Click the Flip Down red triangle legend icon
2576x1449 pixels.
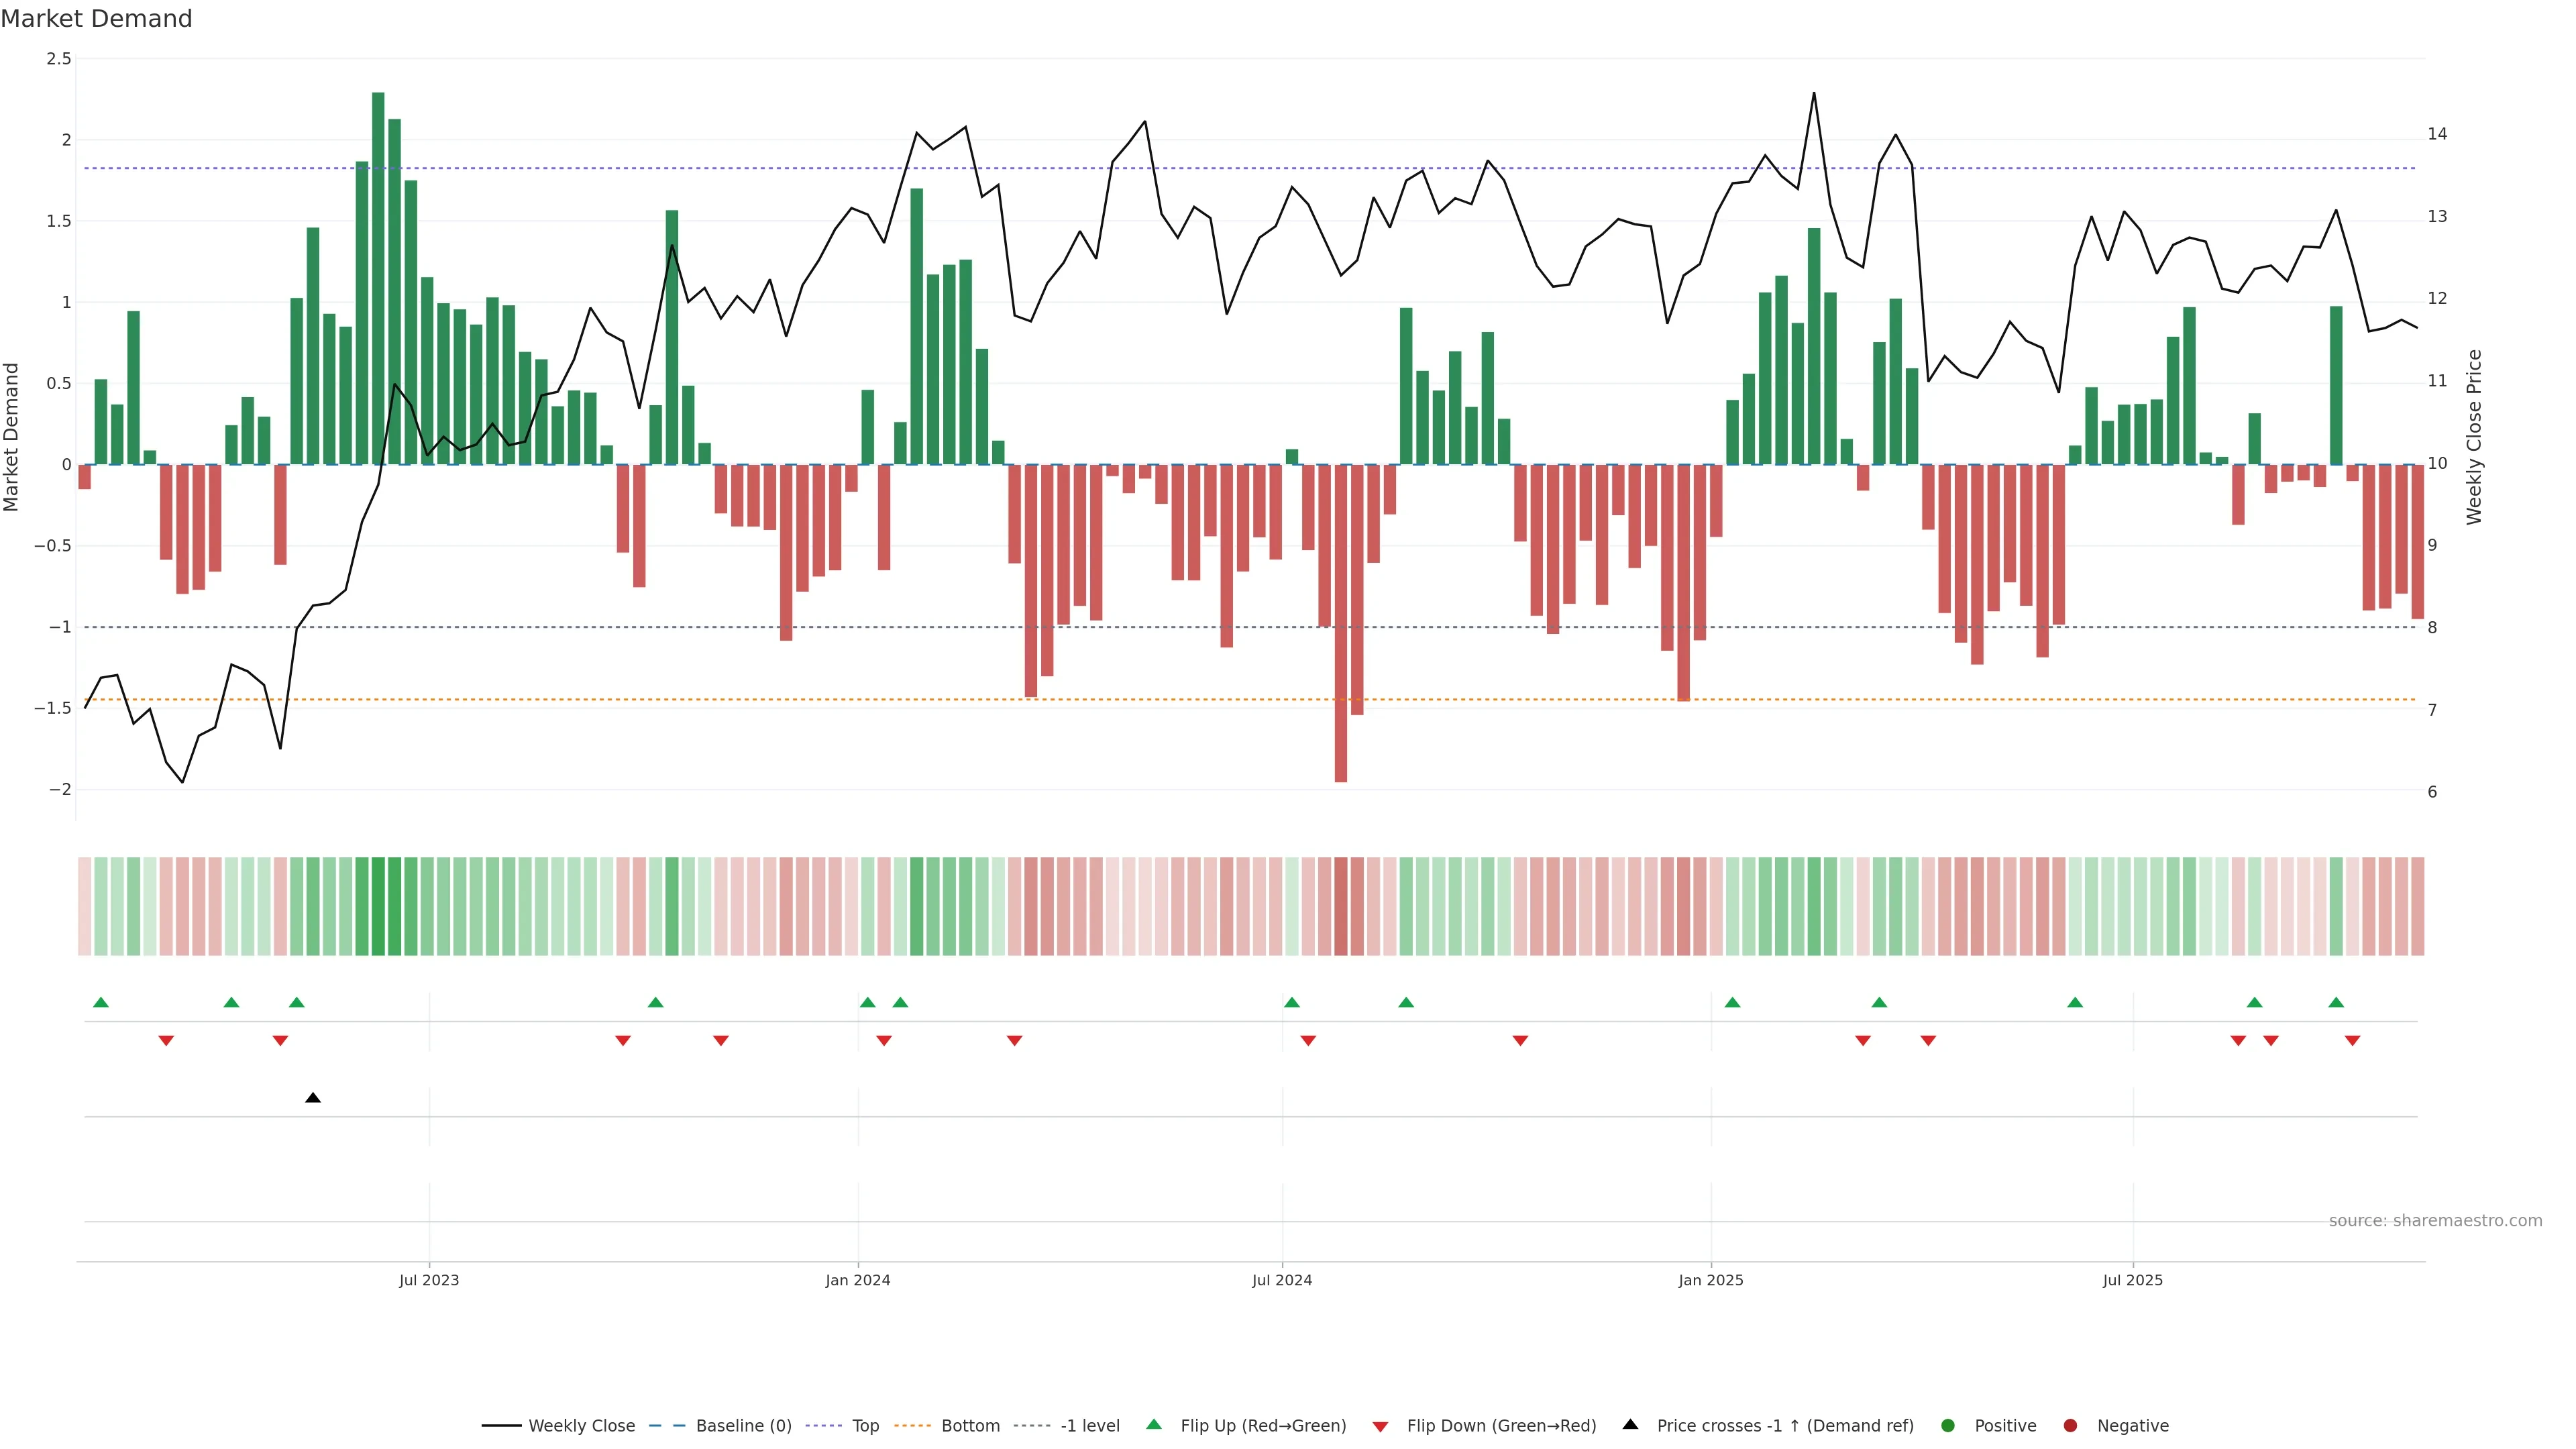(1380, 1426)
